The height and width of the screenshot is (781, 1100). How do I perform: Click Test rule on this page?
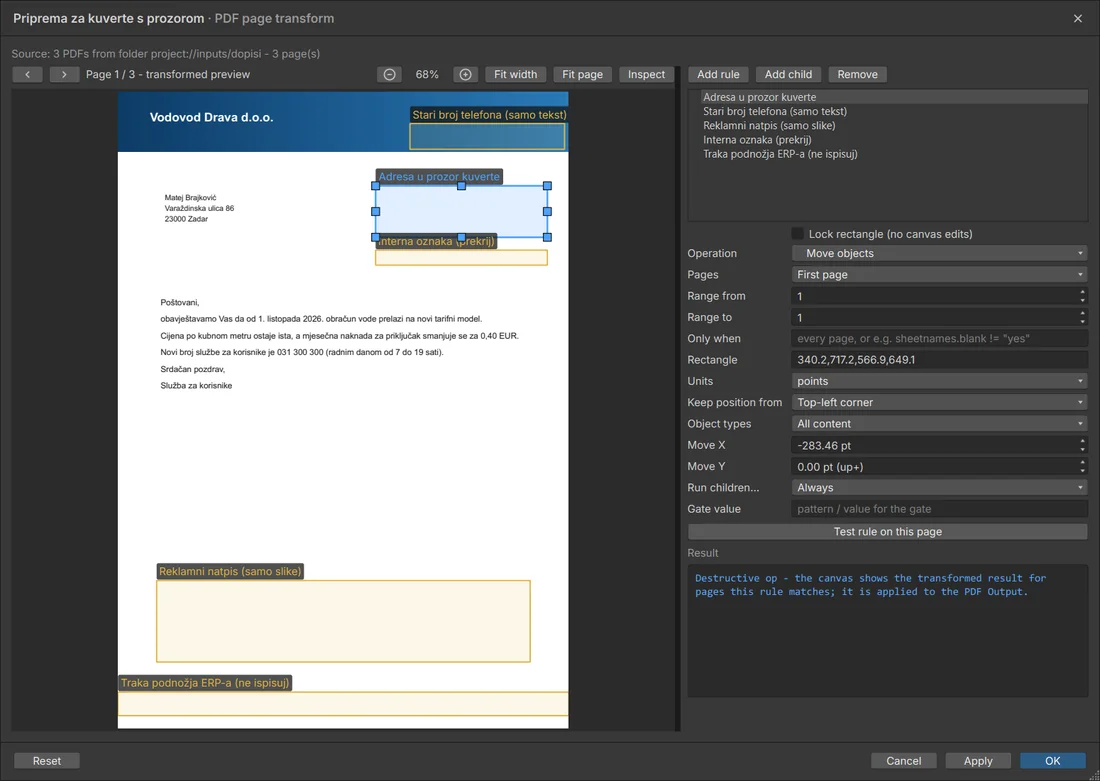tap(887, 531)
